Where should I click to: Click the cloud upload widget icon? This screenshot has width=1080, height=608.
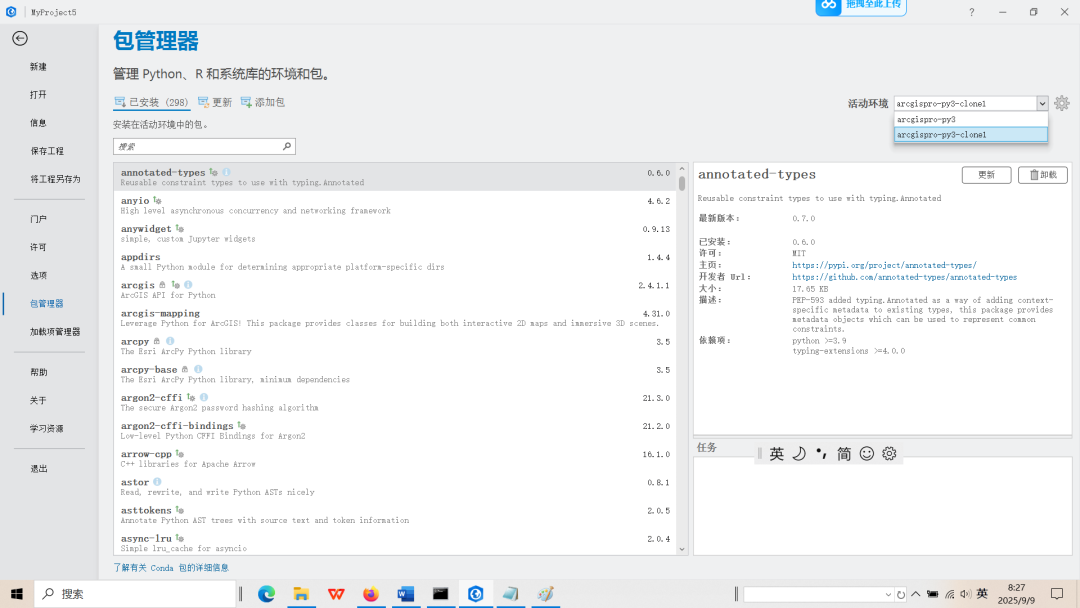[x=829, y=6]
